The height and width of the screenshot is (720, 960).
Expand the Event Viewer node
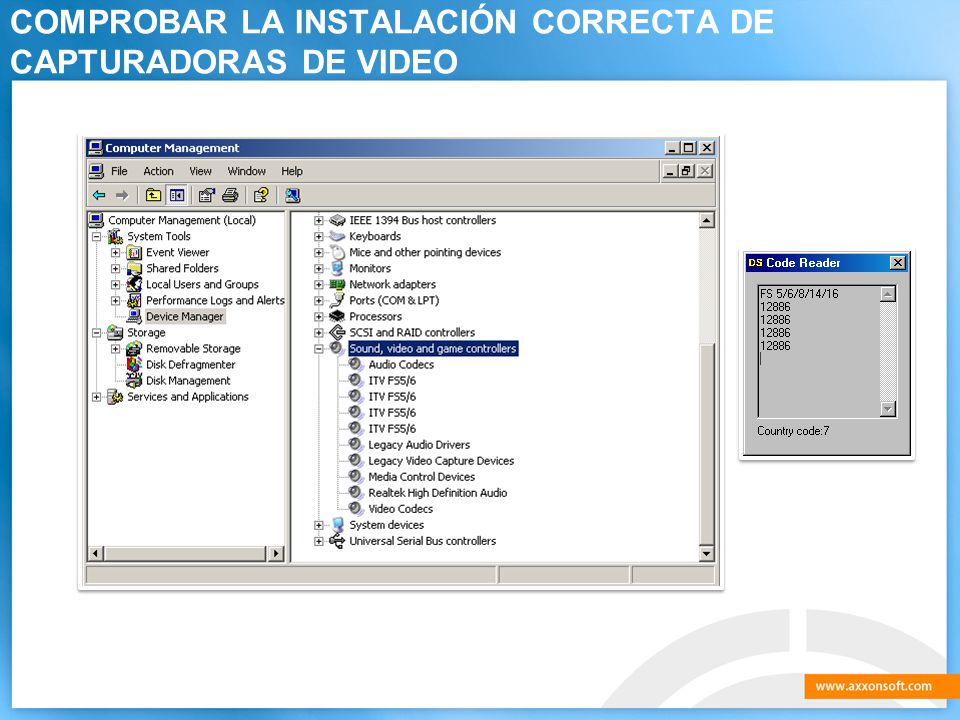coord(115,252)
